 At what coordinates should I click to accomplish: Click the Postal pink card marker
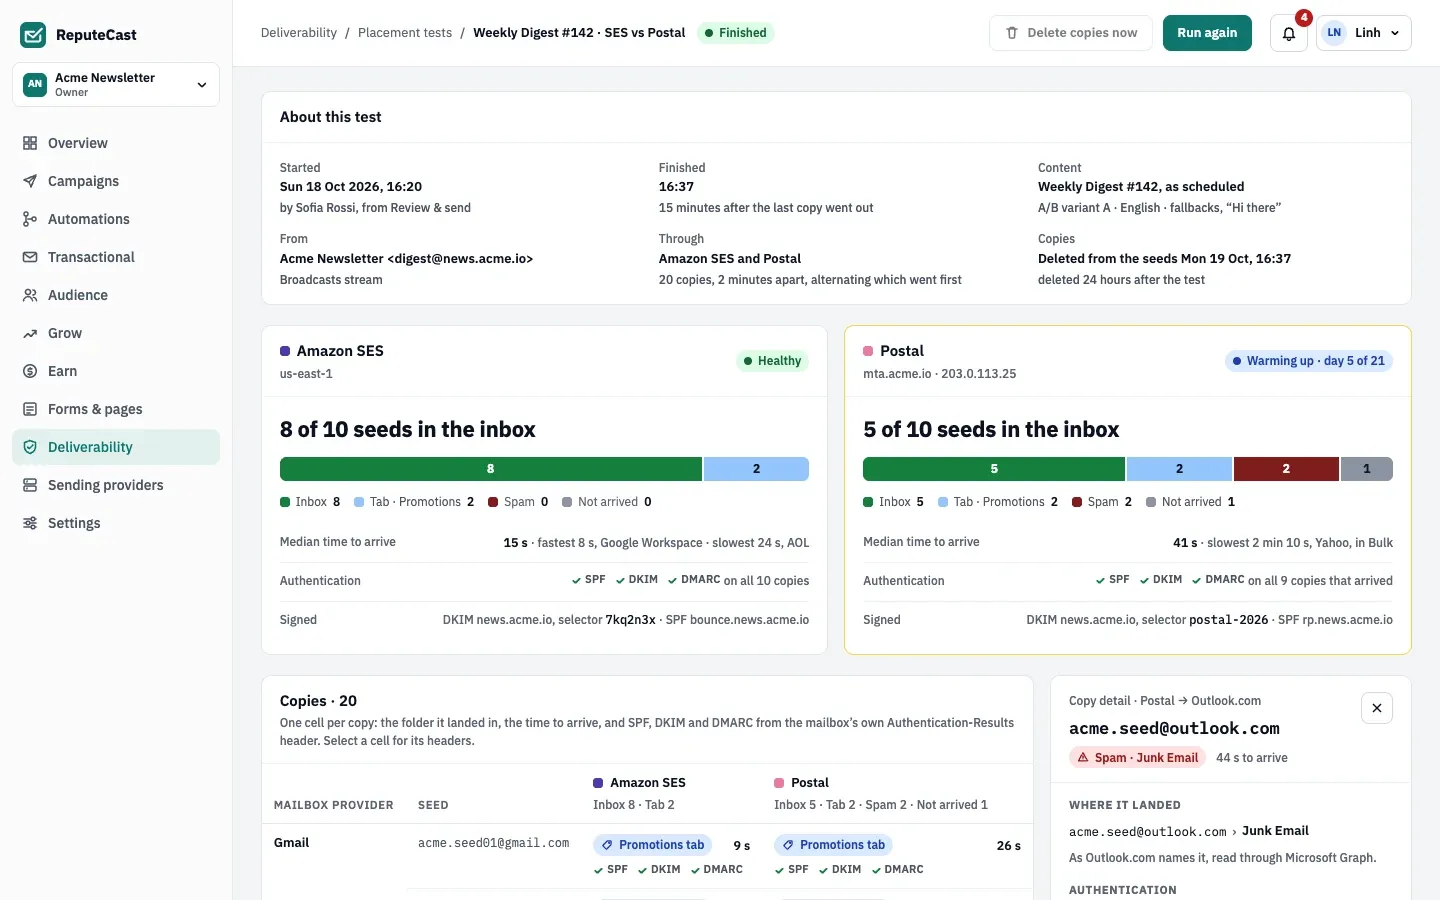coord(868,351)
